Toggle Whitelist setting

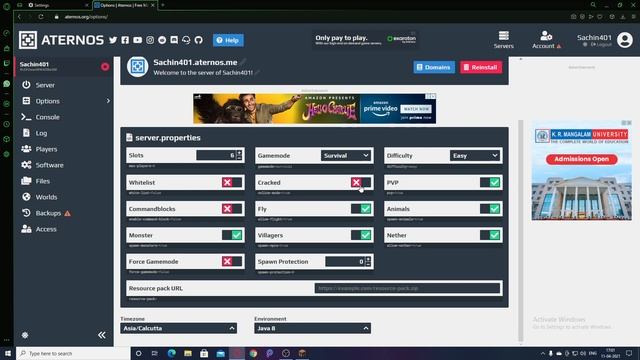point(232,182)
